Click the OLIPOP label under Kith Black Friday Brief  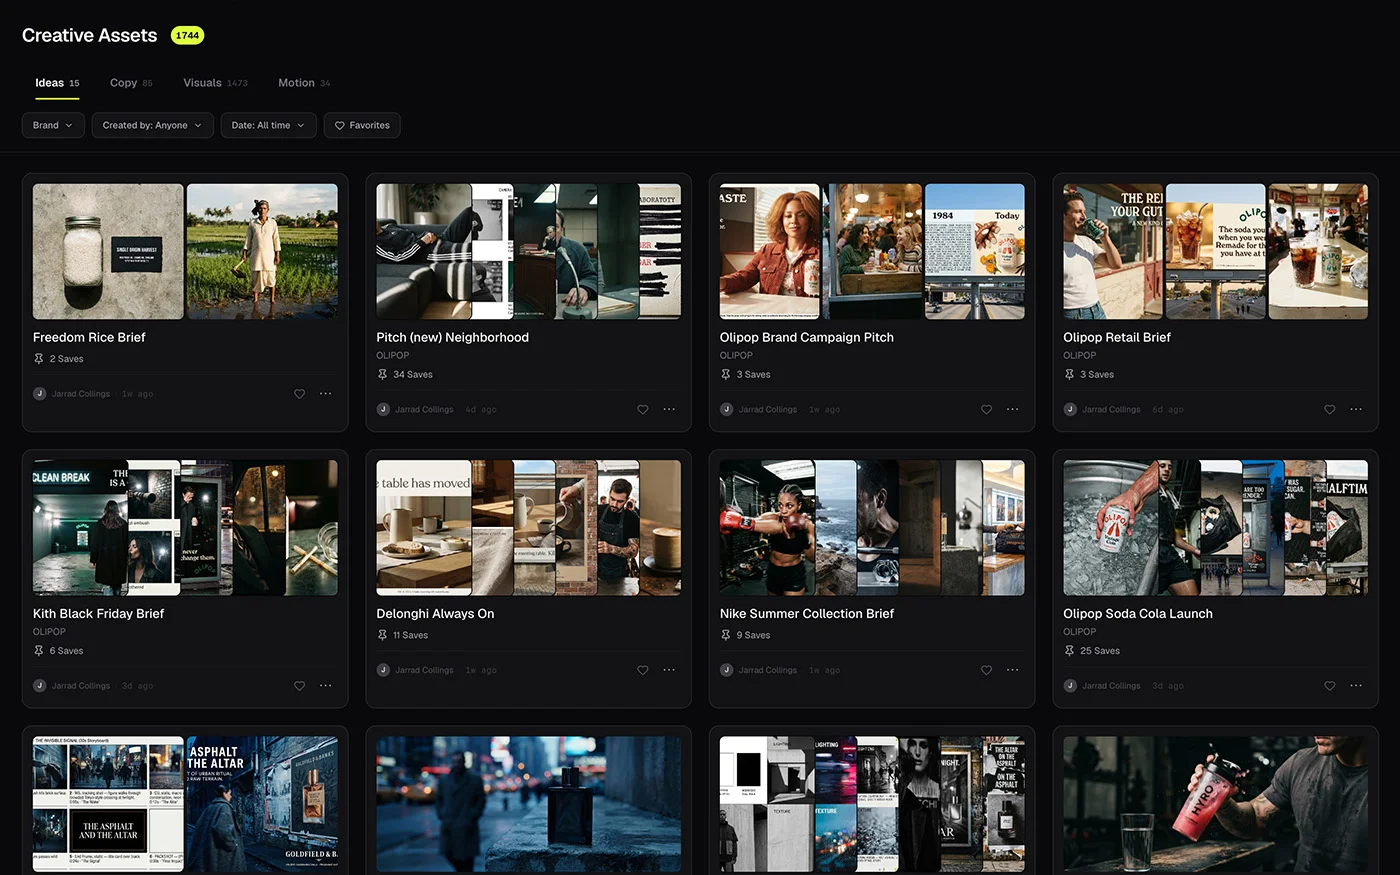pyautogui.click(x=49, y=631)
